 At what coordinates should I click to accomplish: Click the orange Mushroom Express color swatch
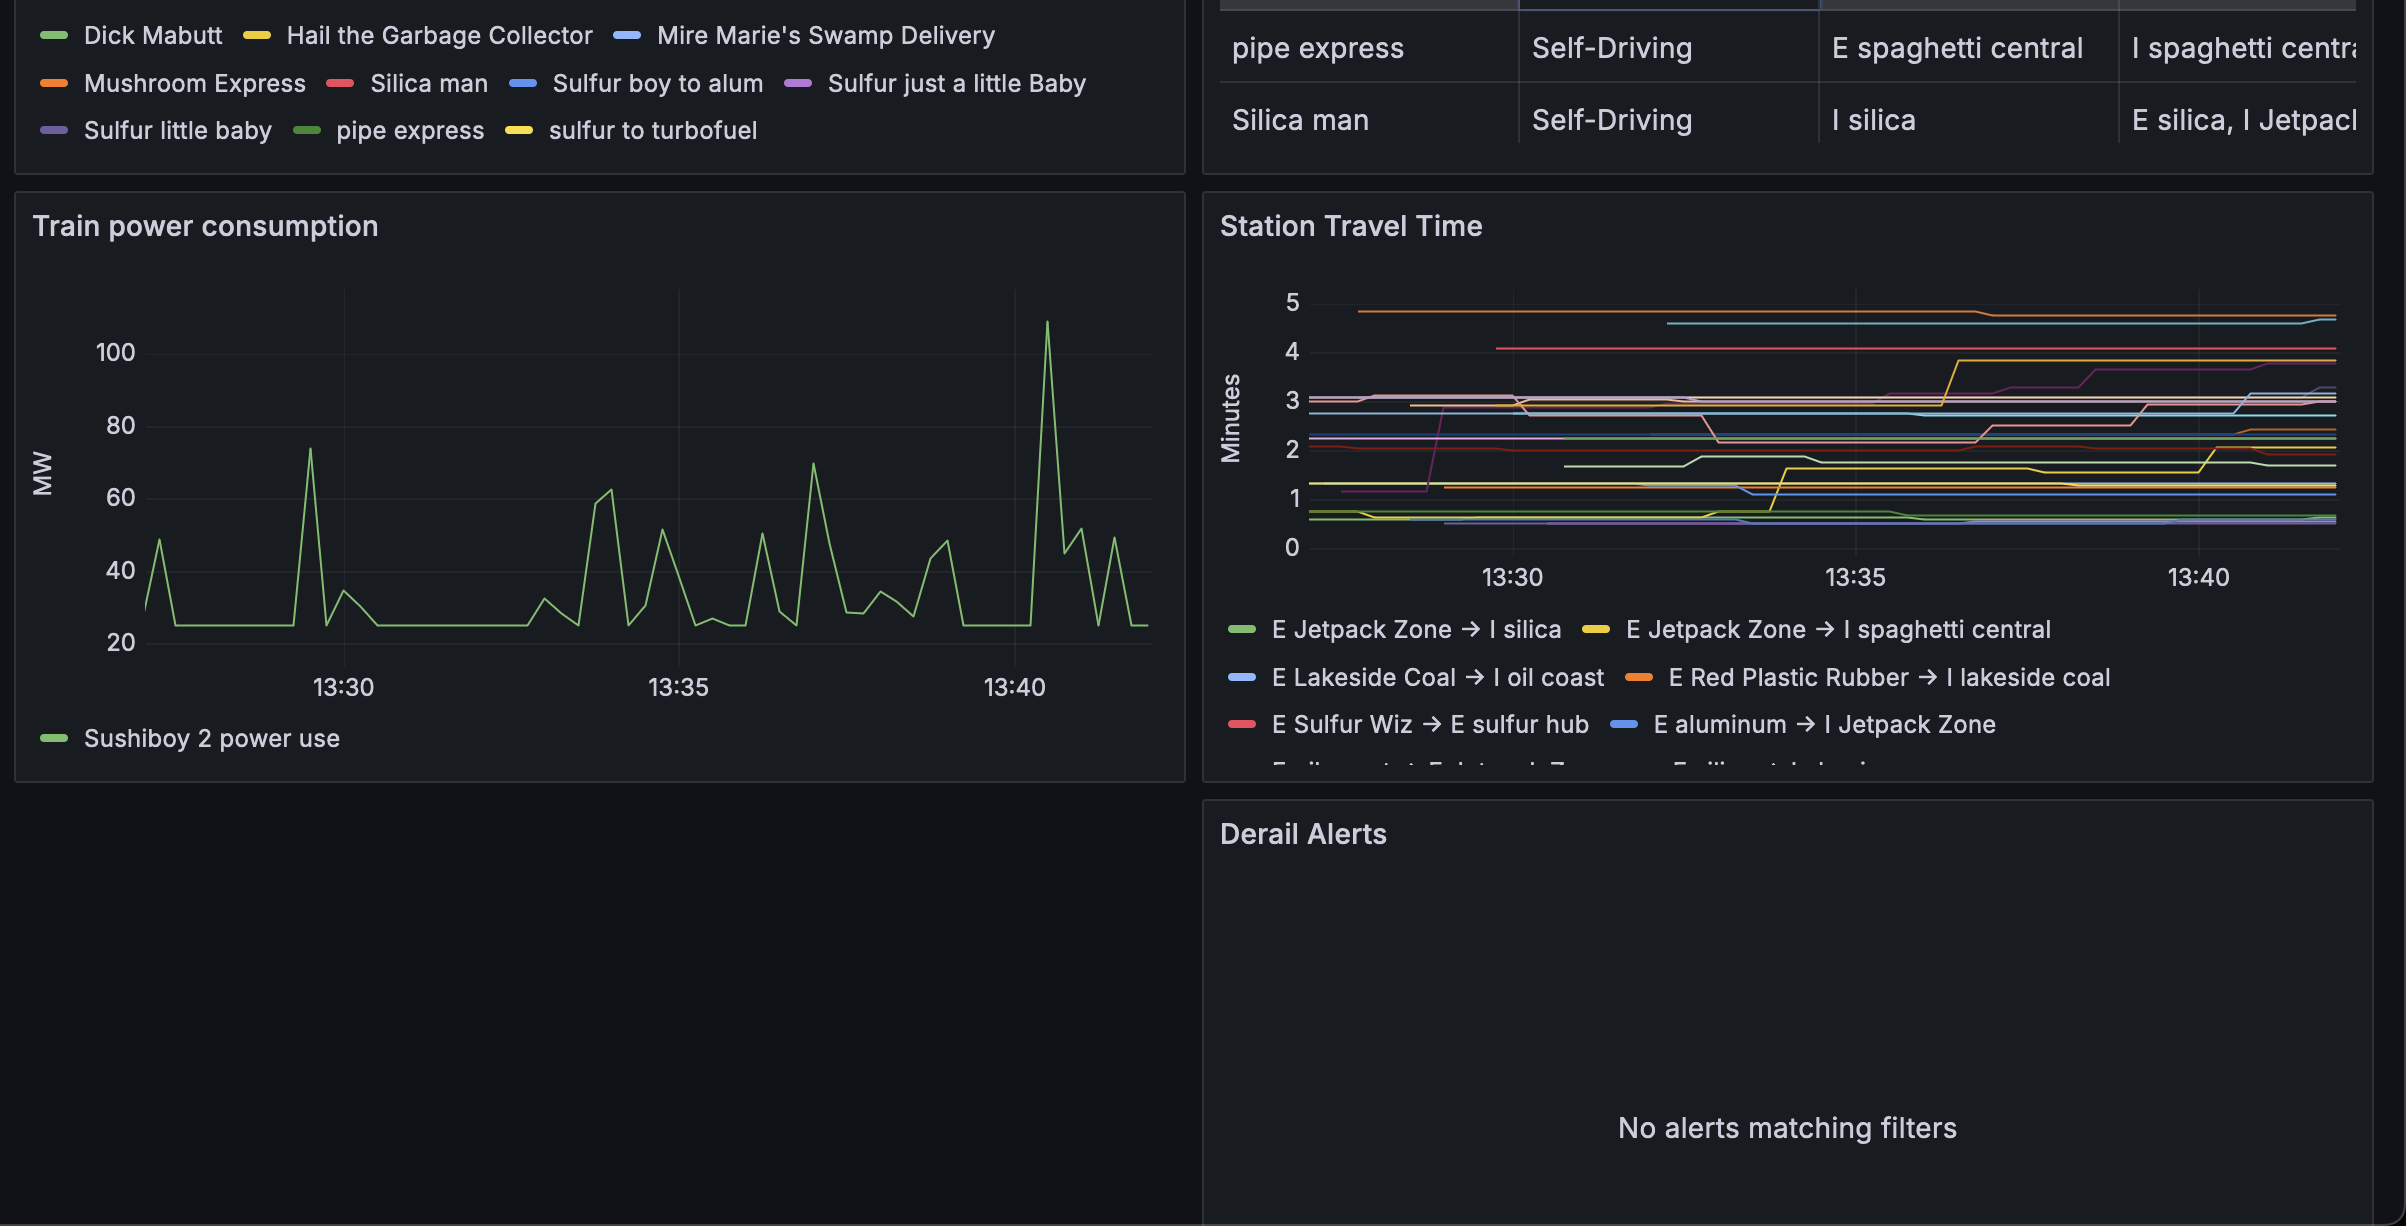pos(54,84)
